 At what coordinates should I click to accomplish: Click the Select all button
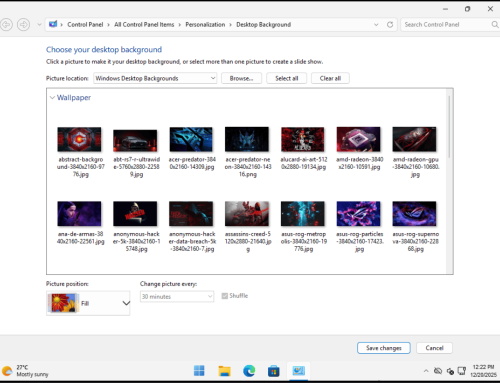click(286, 78)
